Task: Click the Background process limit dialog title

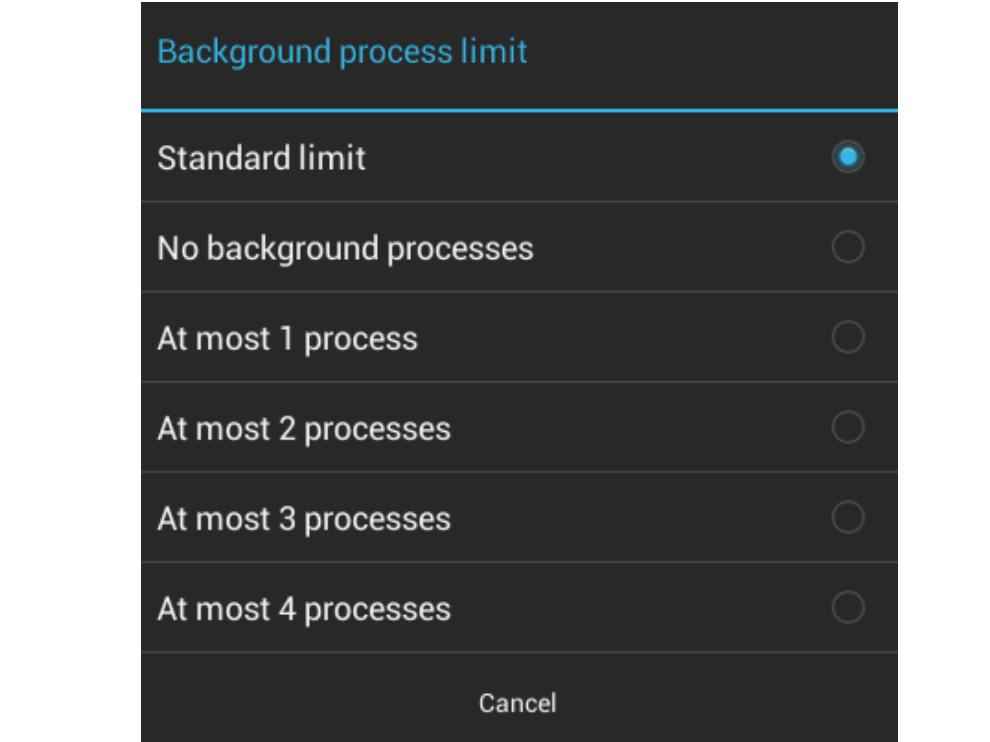Action: click(x=342, y=52)
